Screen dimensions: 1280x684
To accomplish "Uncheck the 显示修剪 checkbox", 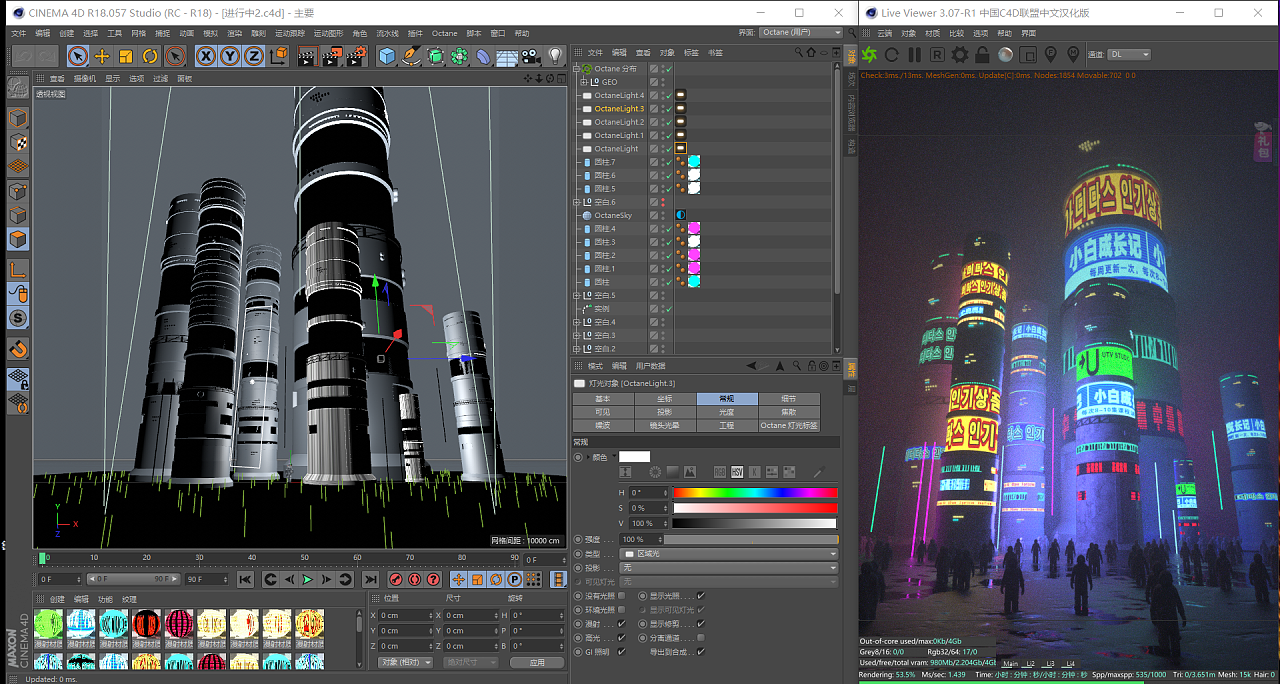I will click(700, 623).
